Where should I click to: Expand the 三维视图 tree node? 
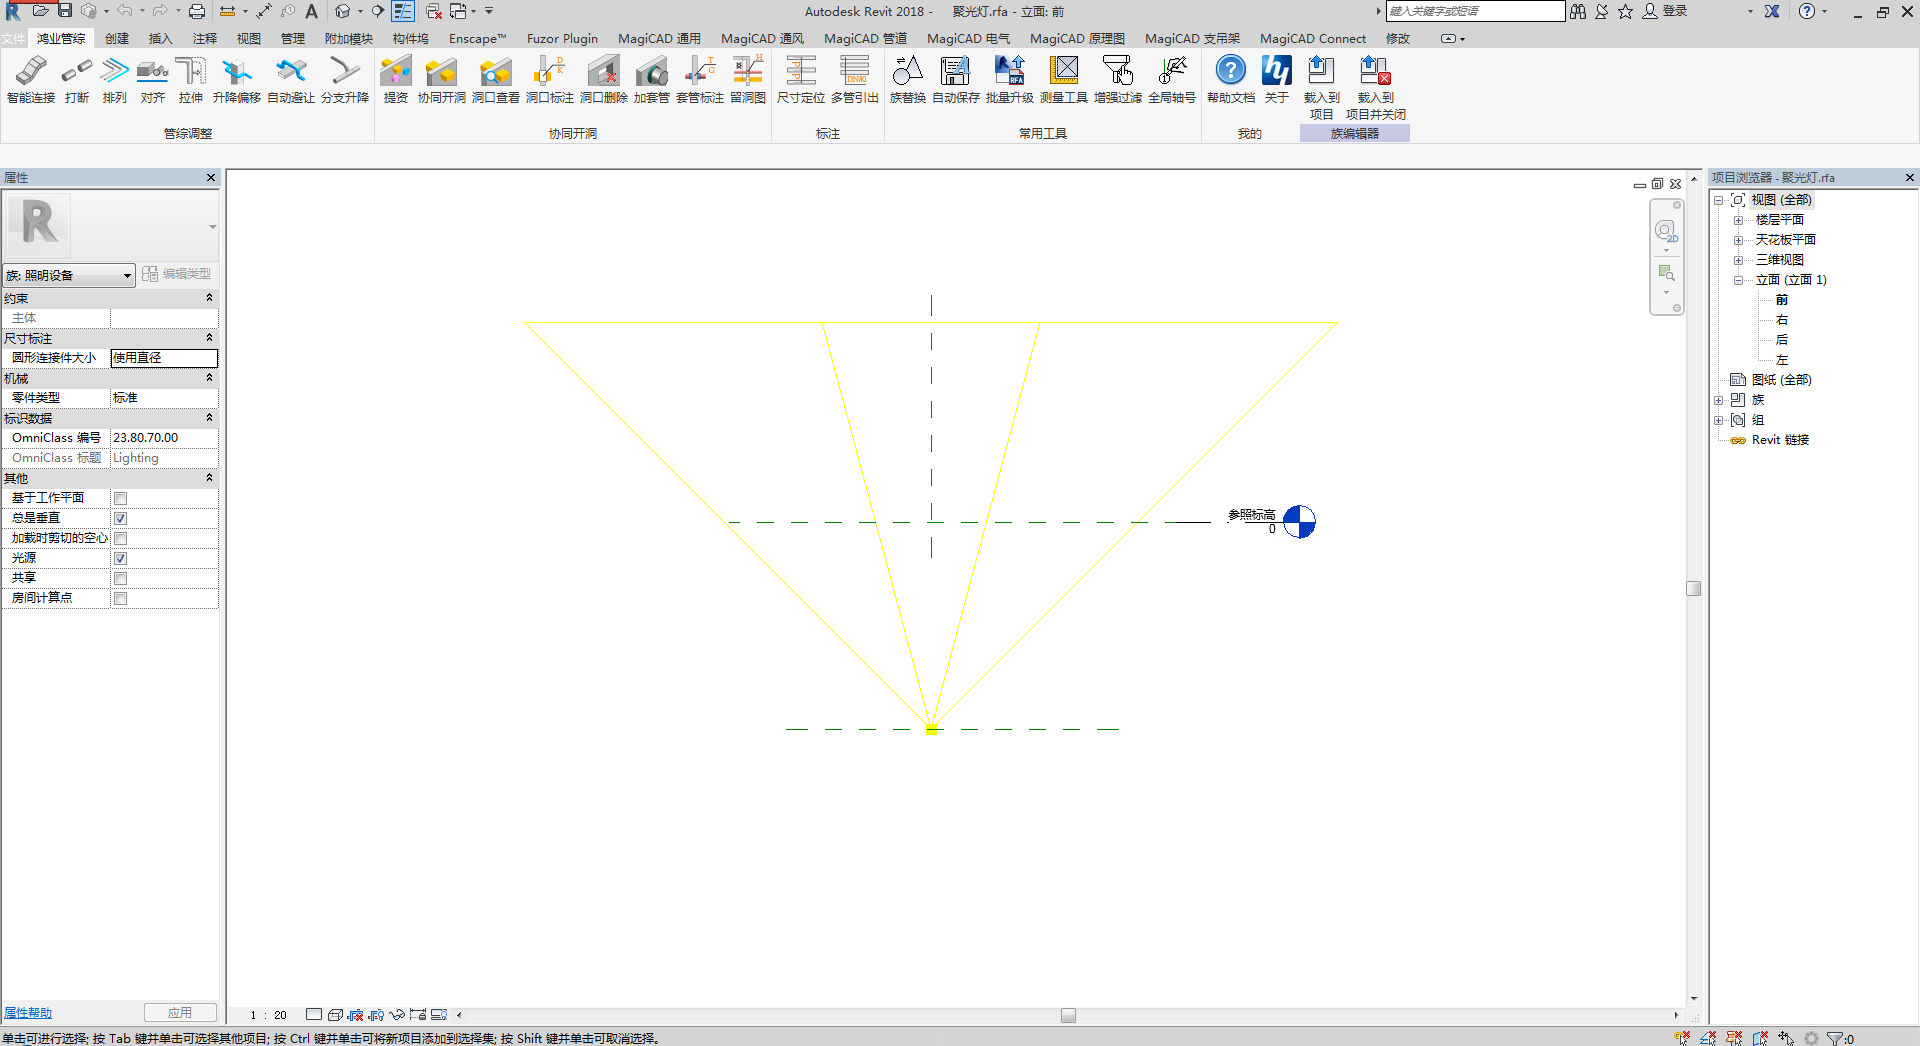pos(1738,260)
